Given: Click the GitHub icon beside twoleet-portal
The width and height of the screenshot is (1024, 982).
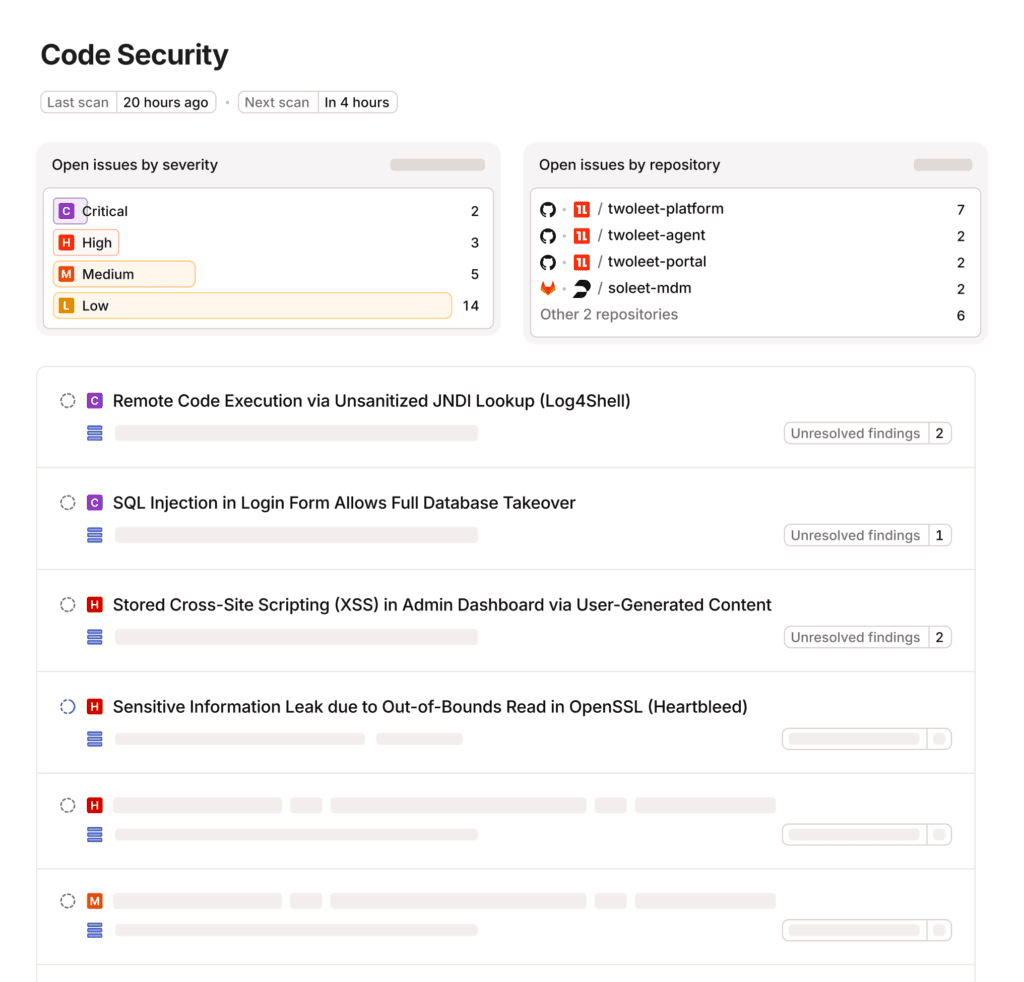Looking at the screenshot, I should 548,262.
